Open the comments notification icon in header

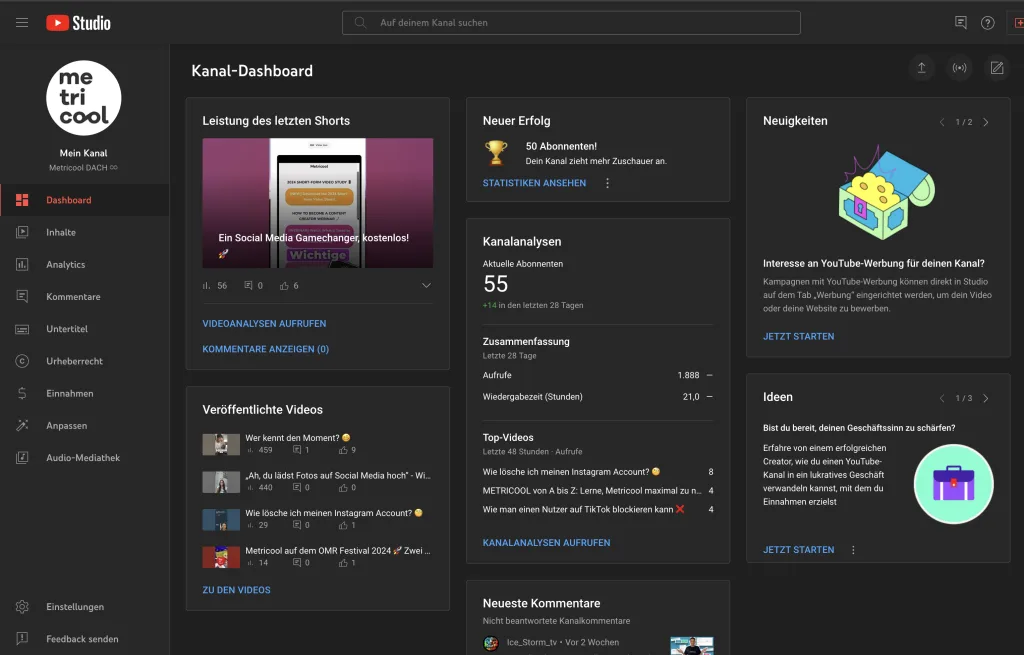pyautogui.click(x=961, y=23)
